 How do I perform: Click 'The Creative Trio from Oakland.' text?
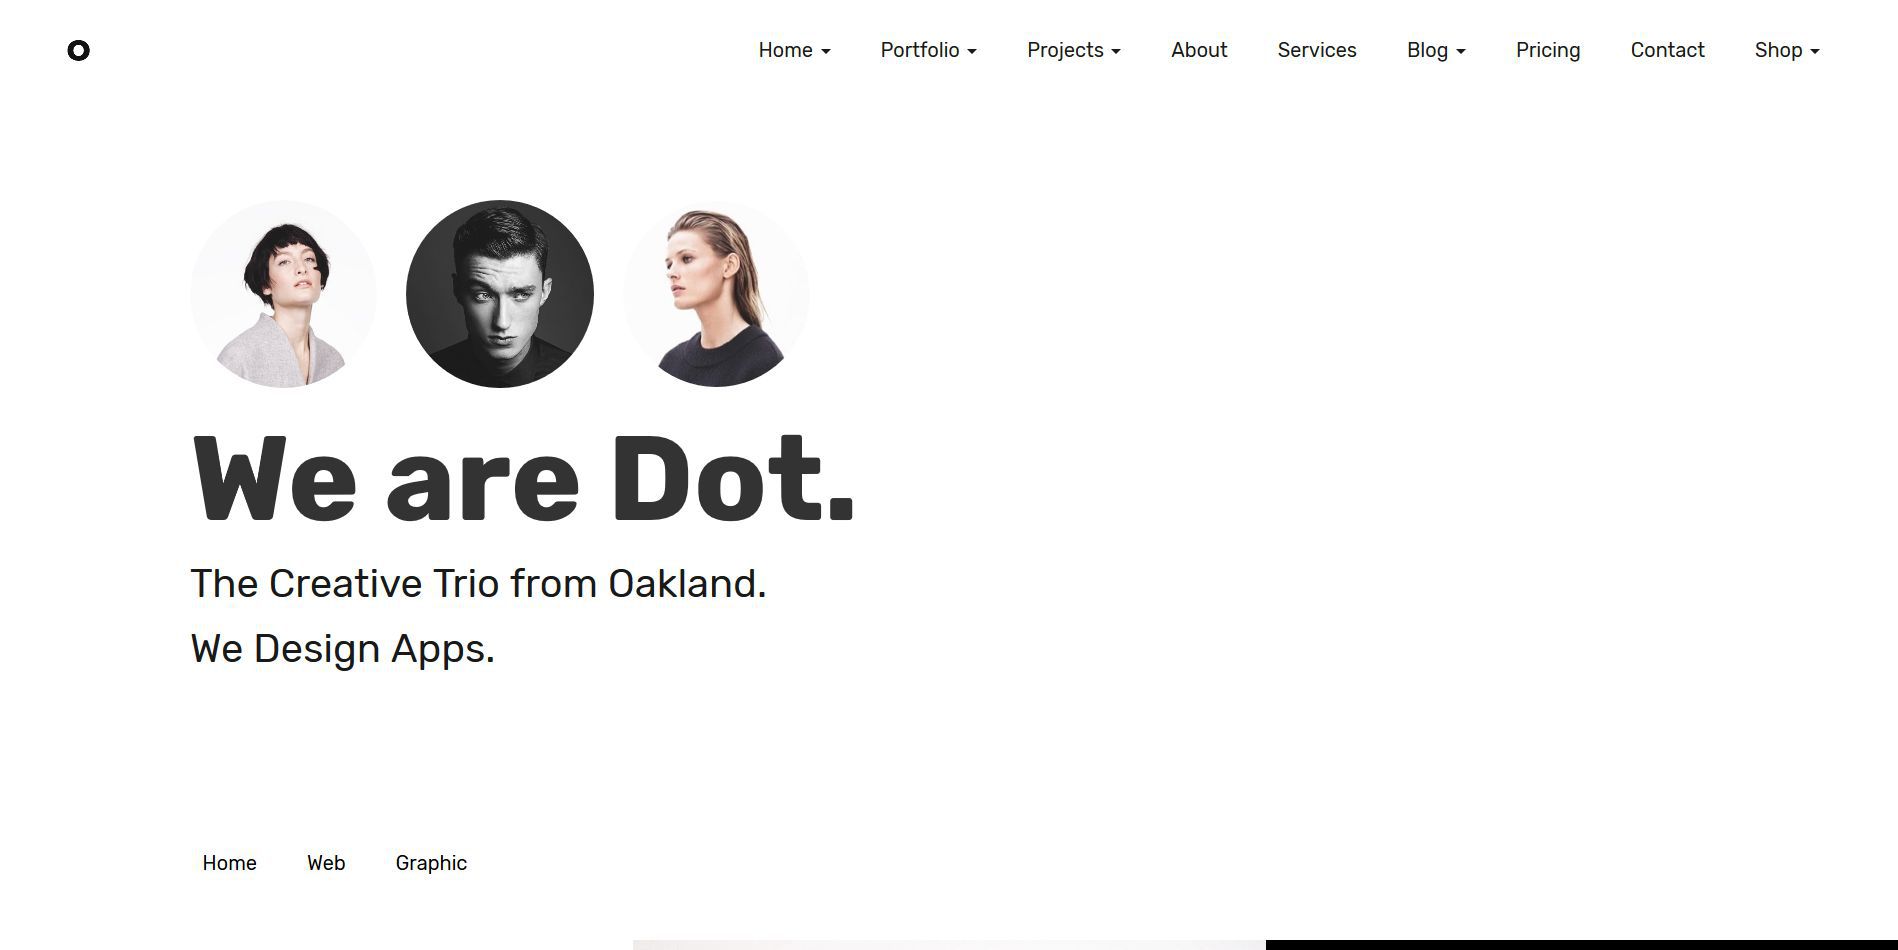click(x=478, y=584)
